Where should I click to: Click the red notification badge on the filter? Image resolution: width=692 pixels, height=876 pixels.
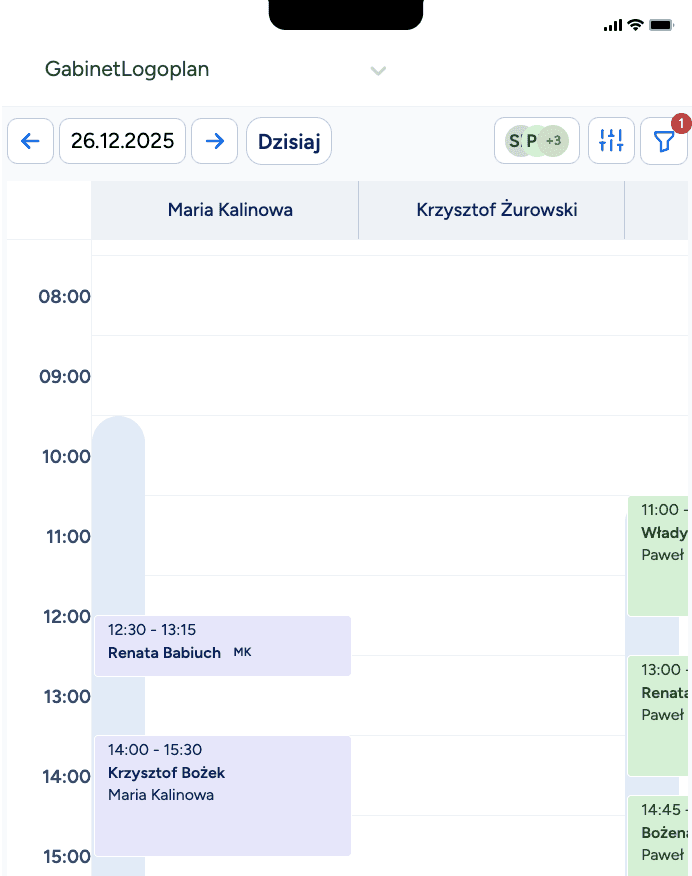681,124
